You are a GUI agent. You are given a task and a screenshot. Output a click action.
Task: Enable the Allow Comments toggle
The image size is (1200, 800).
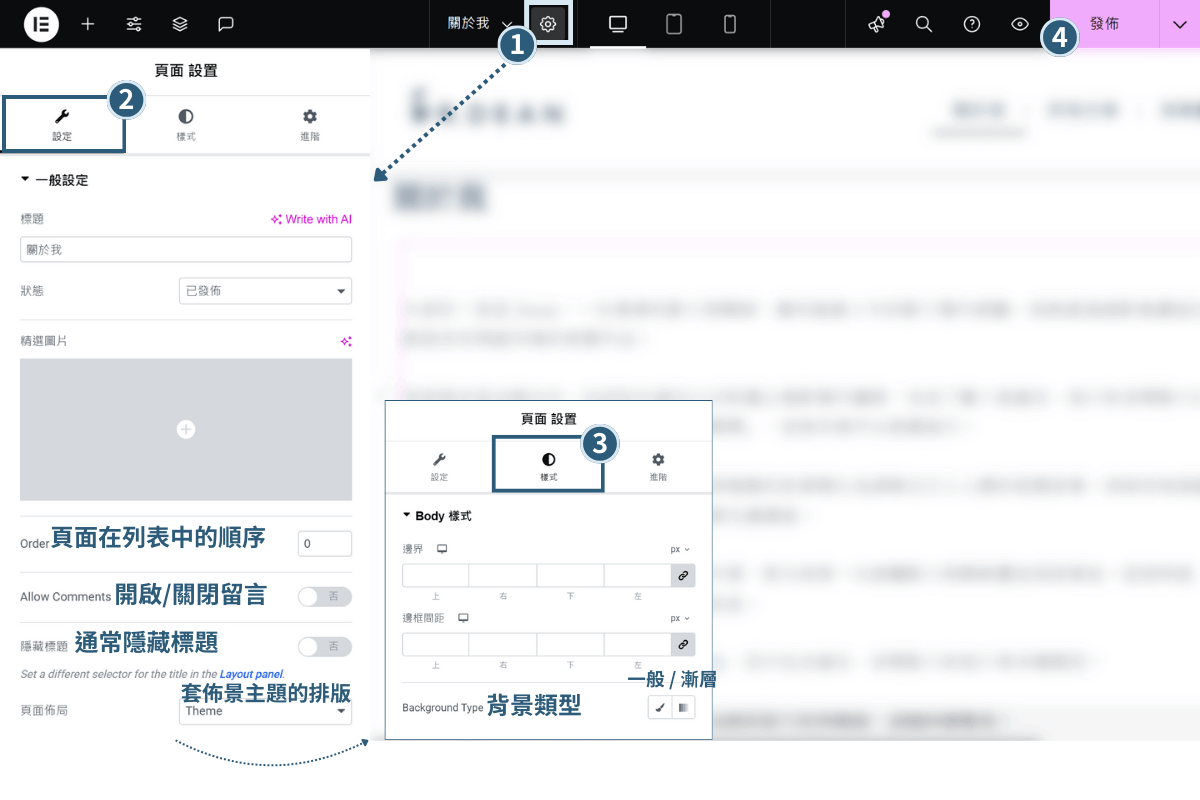pyautogui.click(x=324, y=596)
